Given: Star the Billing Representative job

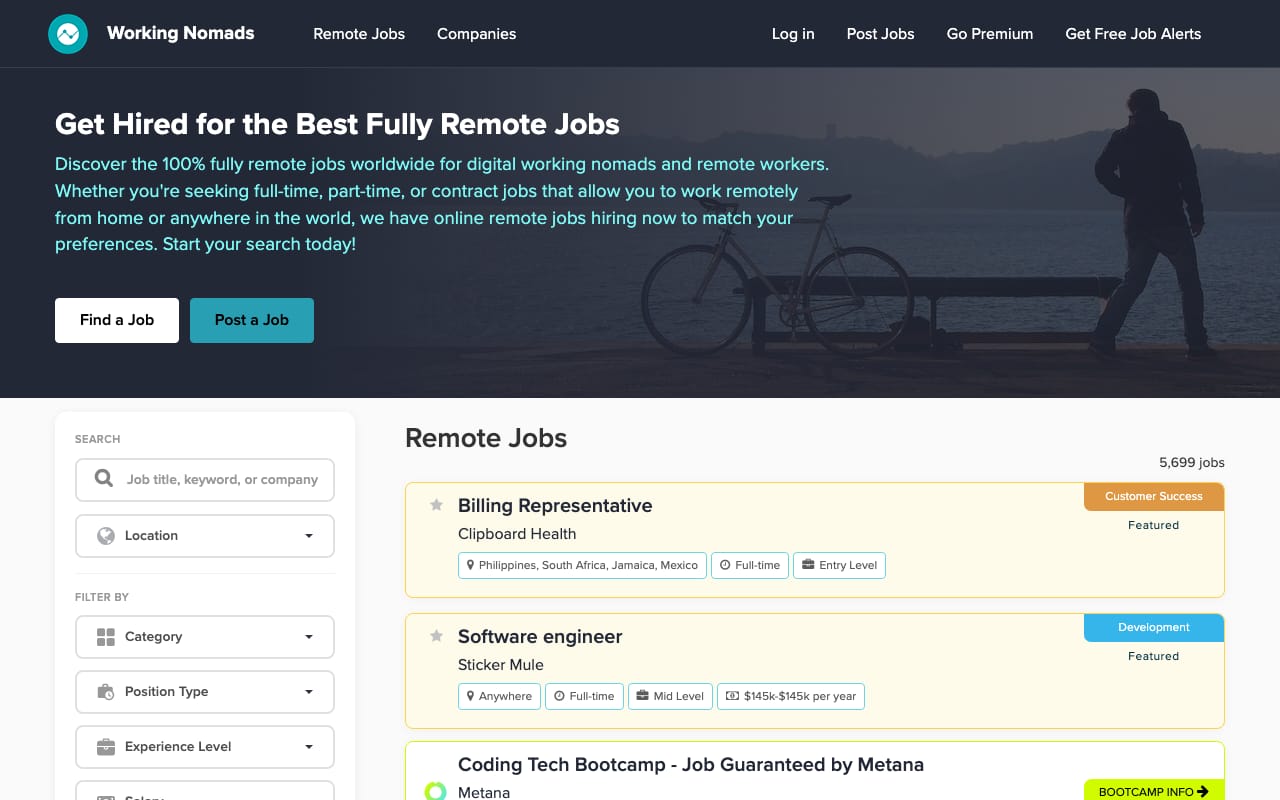Looking at the screenshot, I should coord(436,505).
